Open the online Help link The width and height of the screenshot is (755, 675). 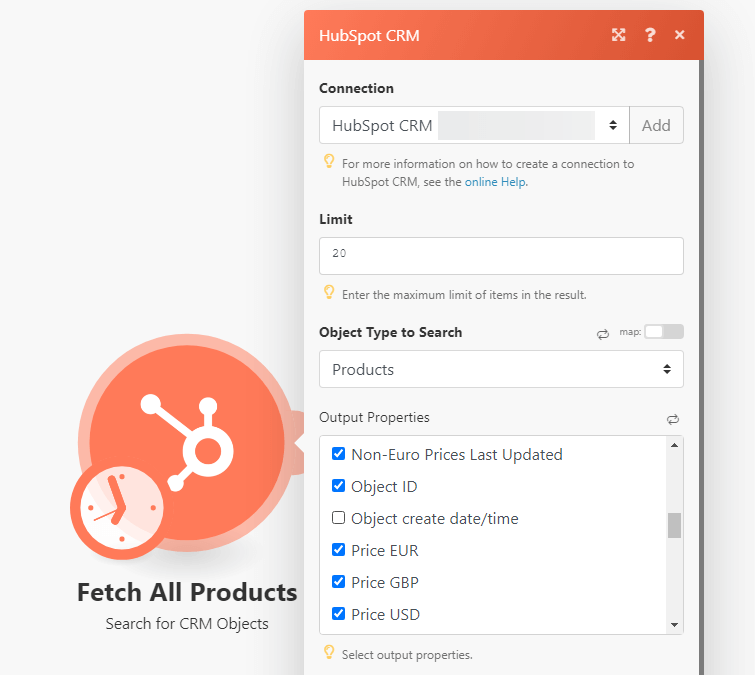click(495, 182)
